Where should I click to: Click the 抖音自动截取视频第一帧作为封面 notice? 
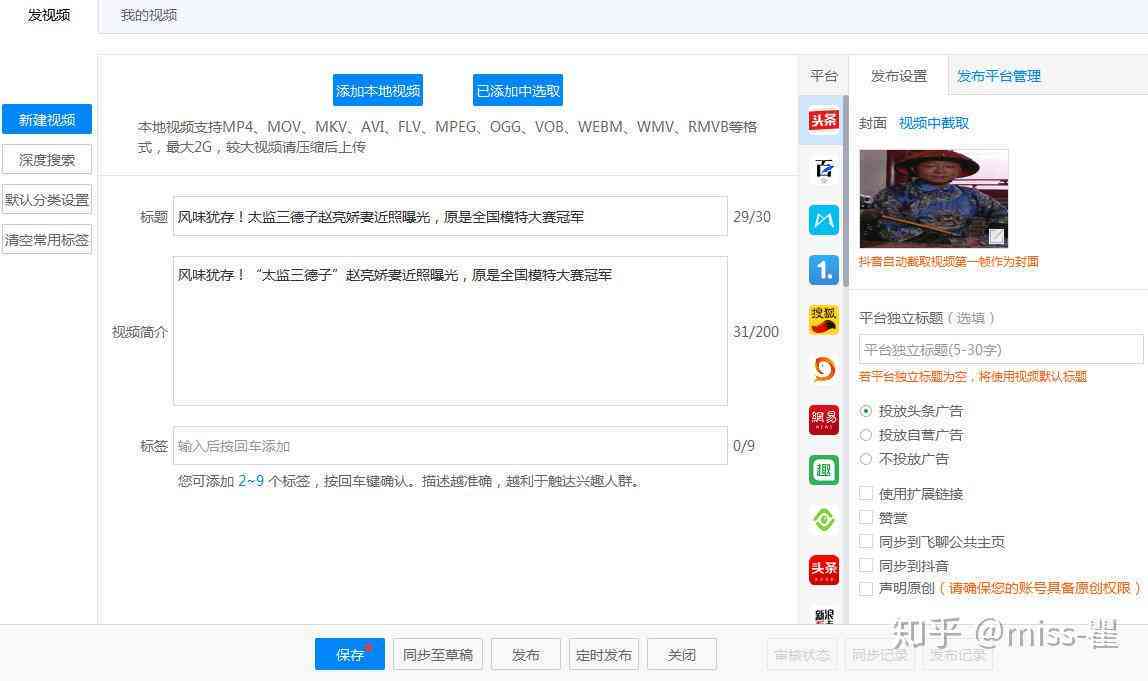pos(949,261)
